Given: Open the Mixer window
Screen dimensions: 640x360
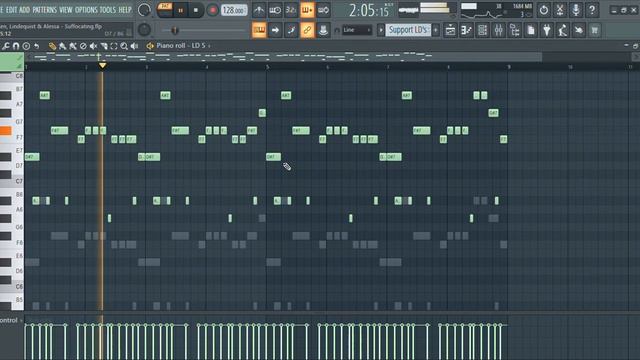Looking at the screenshot, I should pos(498,30).
